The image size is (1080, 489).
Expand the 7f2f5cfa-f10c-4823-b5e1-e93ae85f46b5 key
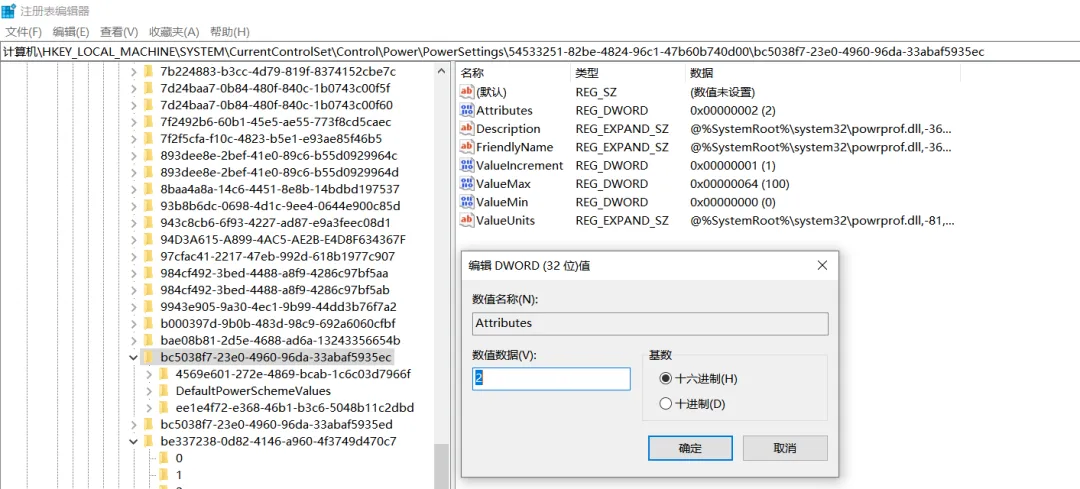tap(133, 138)
